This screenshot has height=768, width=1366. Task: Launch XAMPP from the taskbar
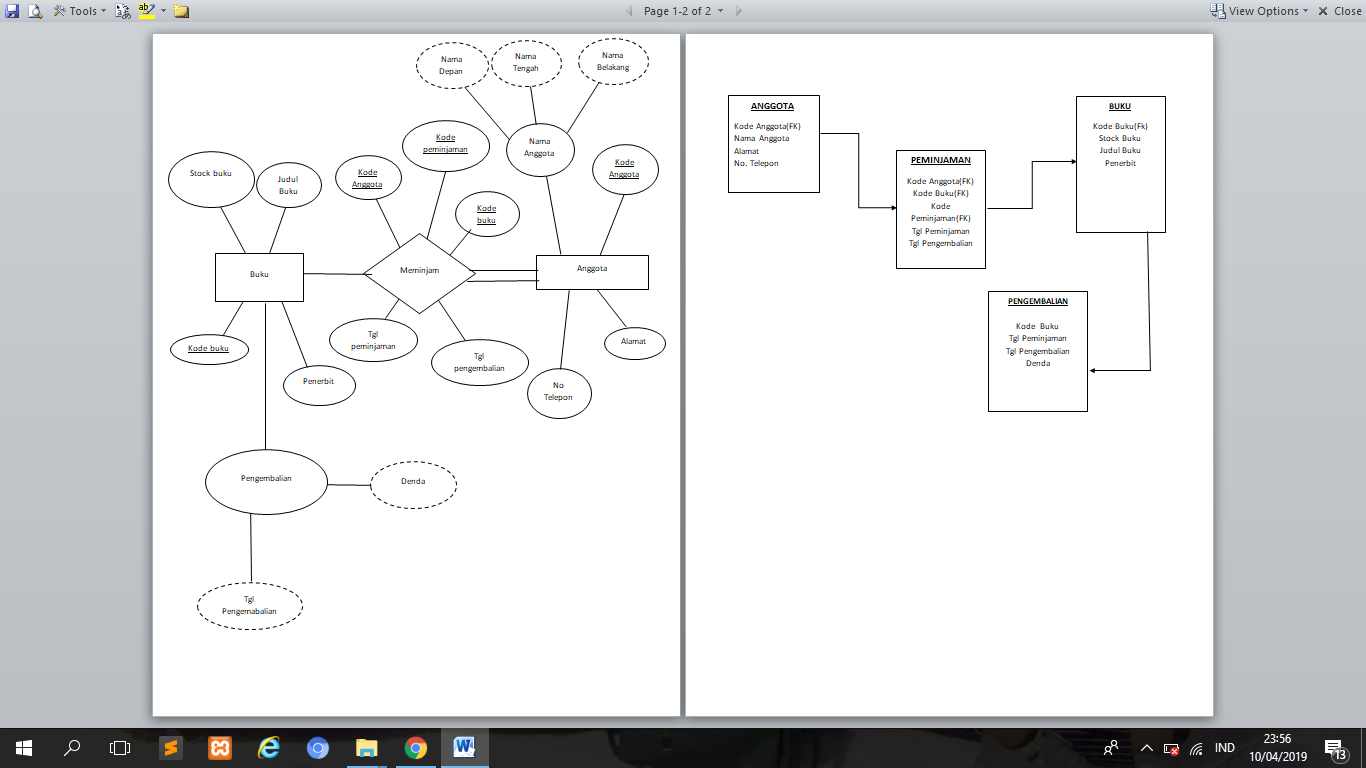(x=220, y=747)
